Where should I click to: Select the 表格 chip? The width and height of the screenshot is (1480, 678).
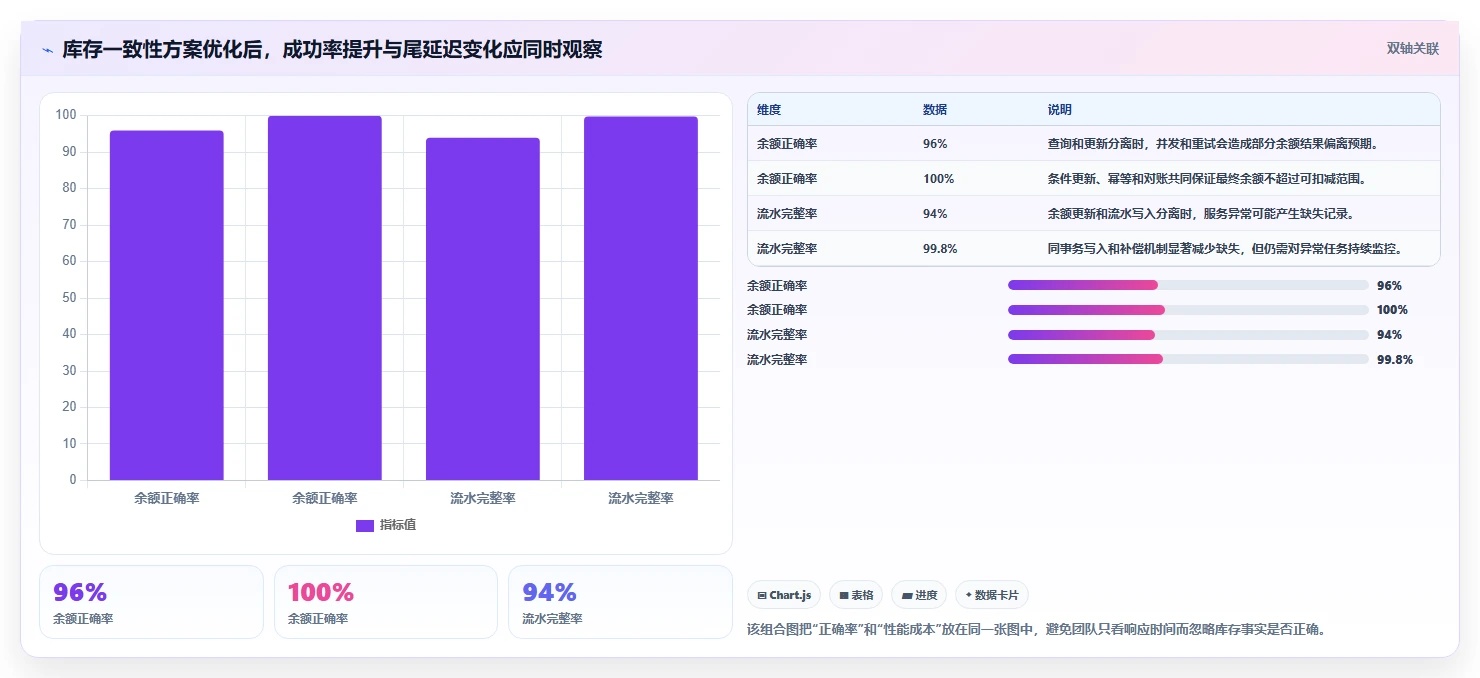pos(856,595)
